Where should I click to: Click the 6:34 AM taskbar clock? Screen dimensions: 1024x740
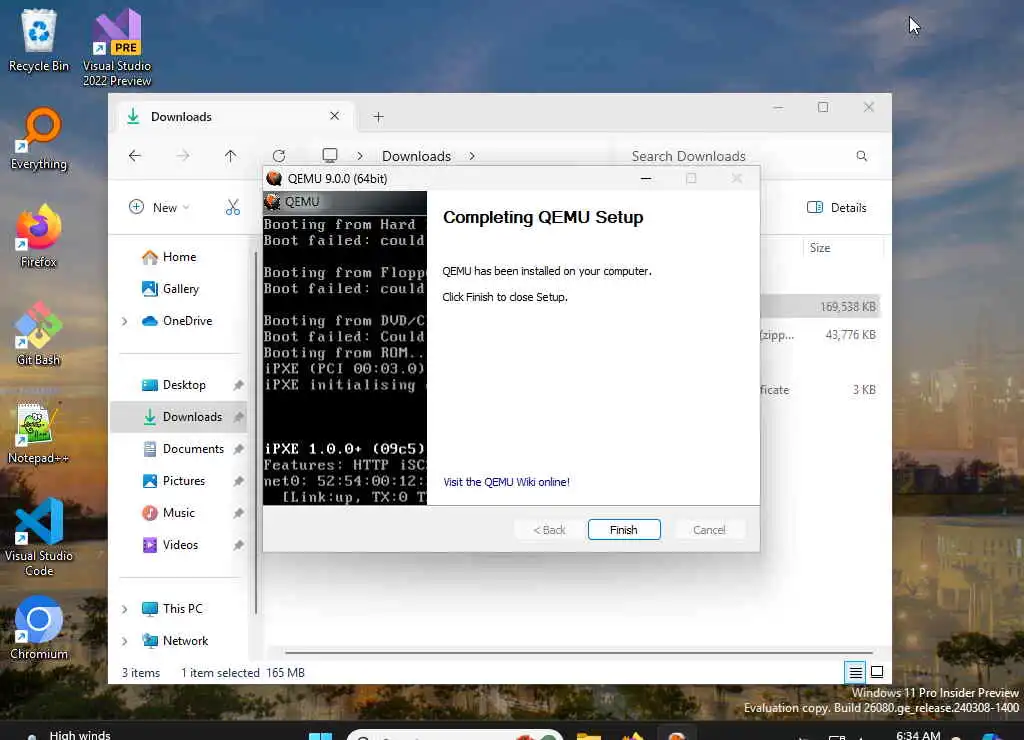pos(918,734)
